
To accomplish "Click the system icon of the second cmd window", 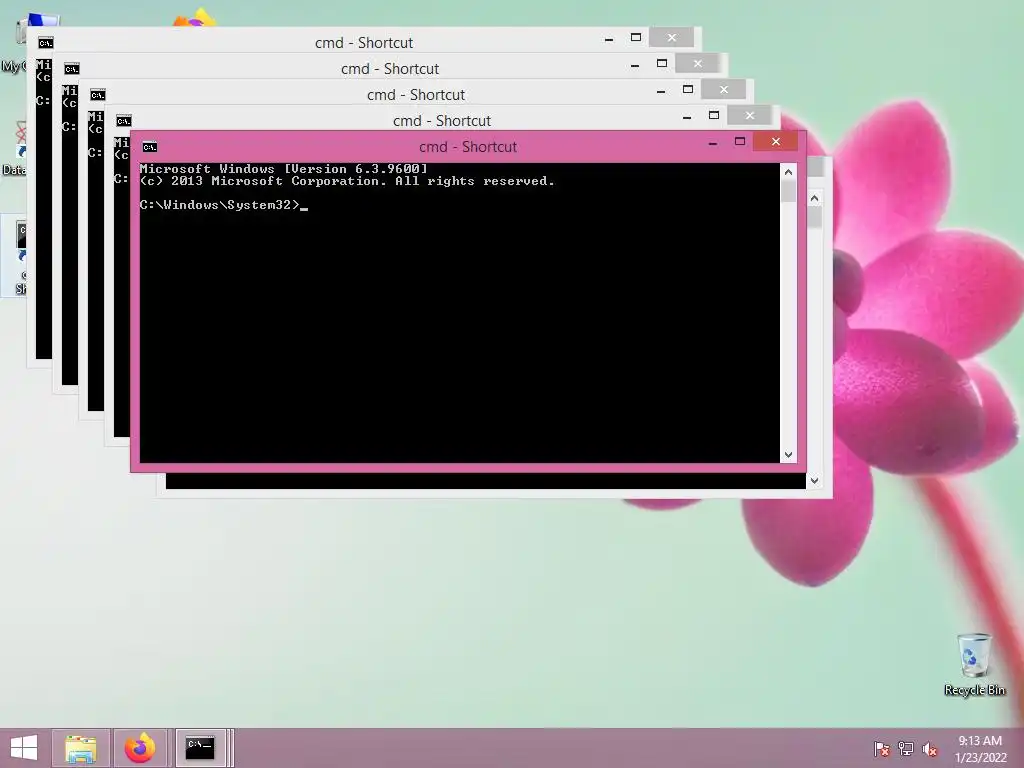I will point(71,69).
